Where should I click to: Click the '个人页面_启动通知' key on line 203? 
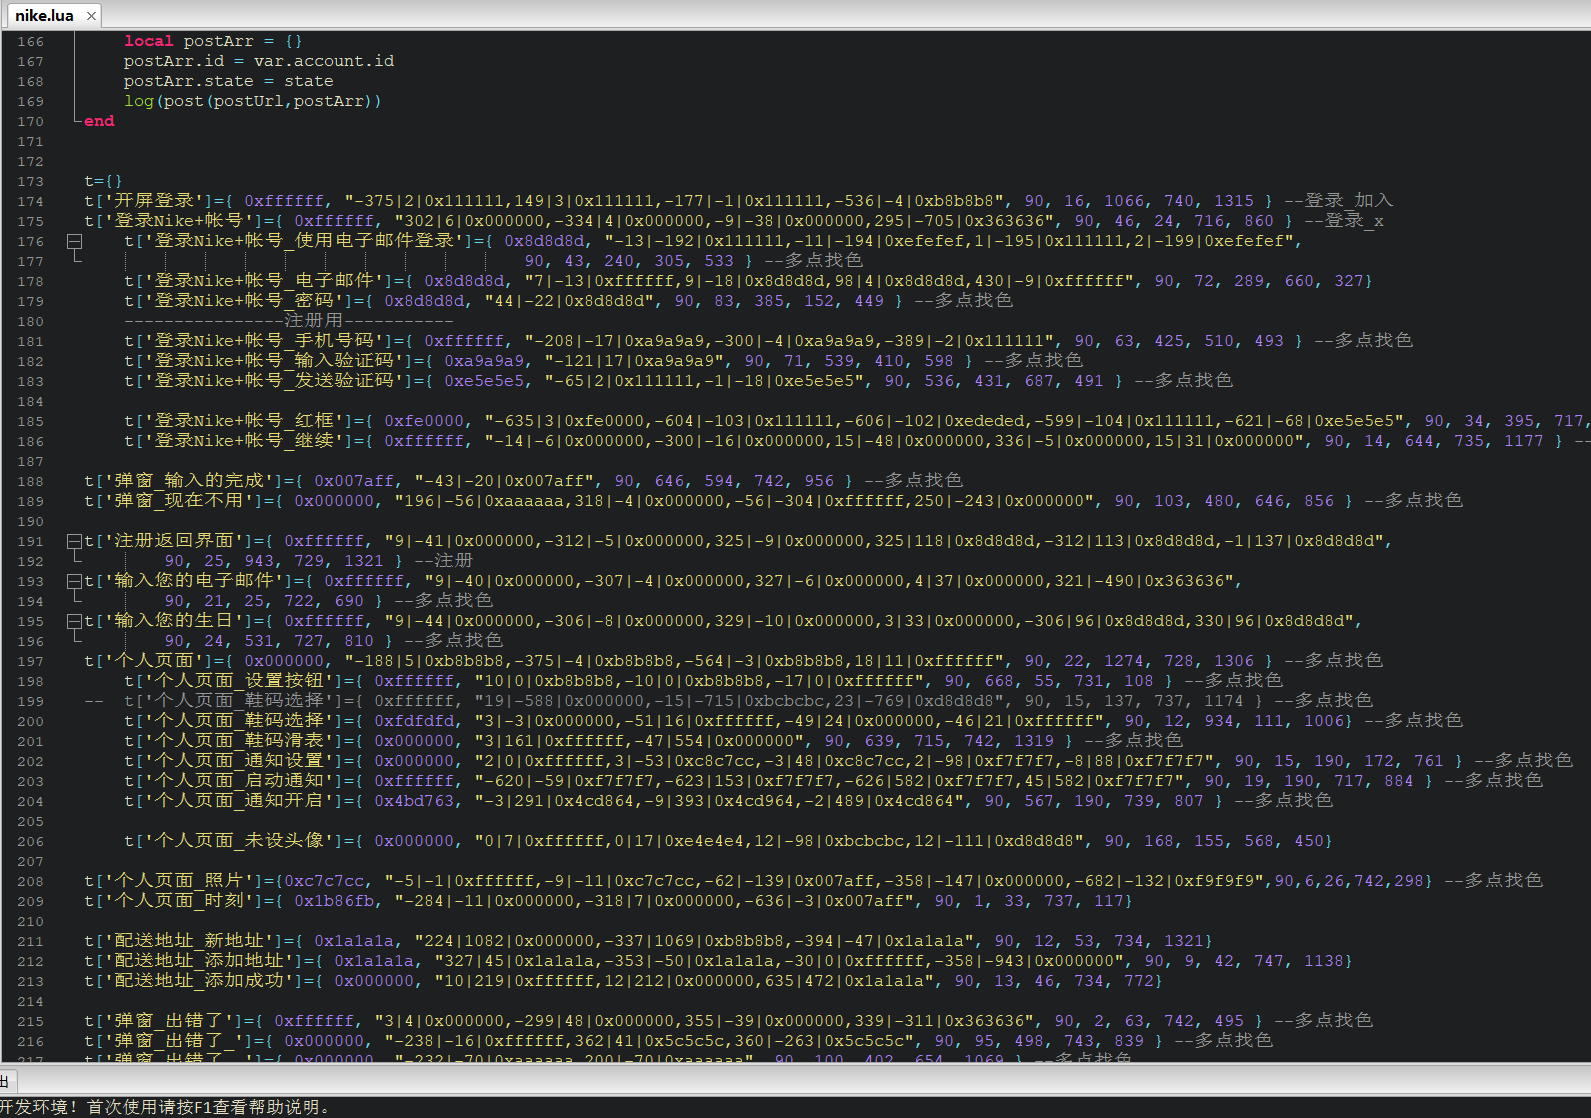[239, 781]
